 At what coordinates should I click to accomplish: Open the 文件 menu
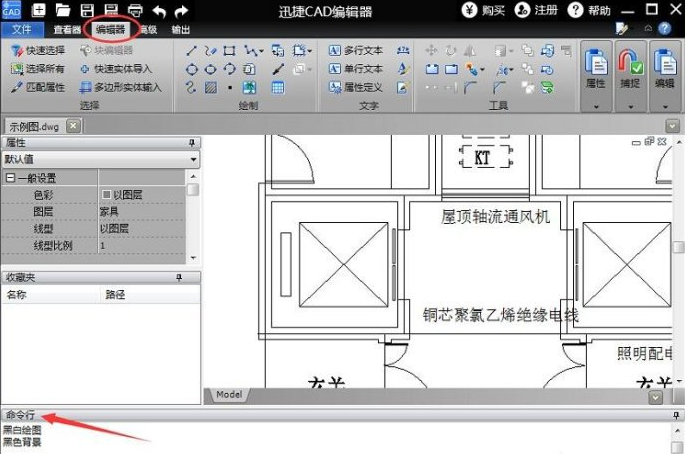[x=22, y=30]
